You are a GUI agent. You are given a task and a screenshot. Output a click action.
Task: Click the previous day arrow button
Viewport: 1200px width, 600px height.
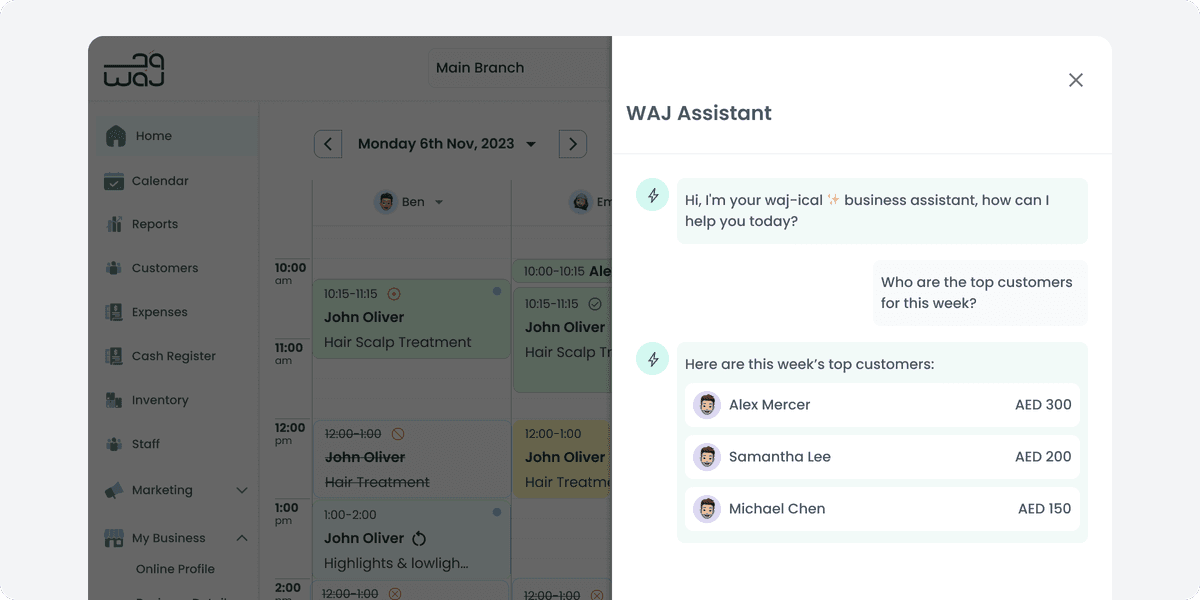click(328, 143)
